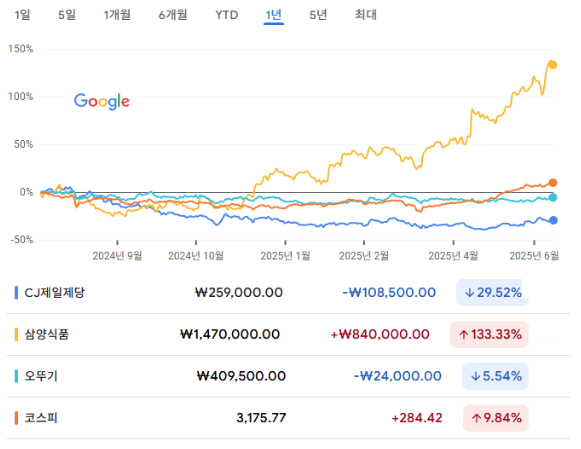Click the orange endpoint dot of 코스피 line
The image size is (581, 449).
(553, 183)
